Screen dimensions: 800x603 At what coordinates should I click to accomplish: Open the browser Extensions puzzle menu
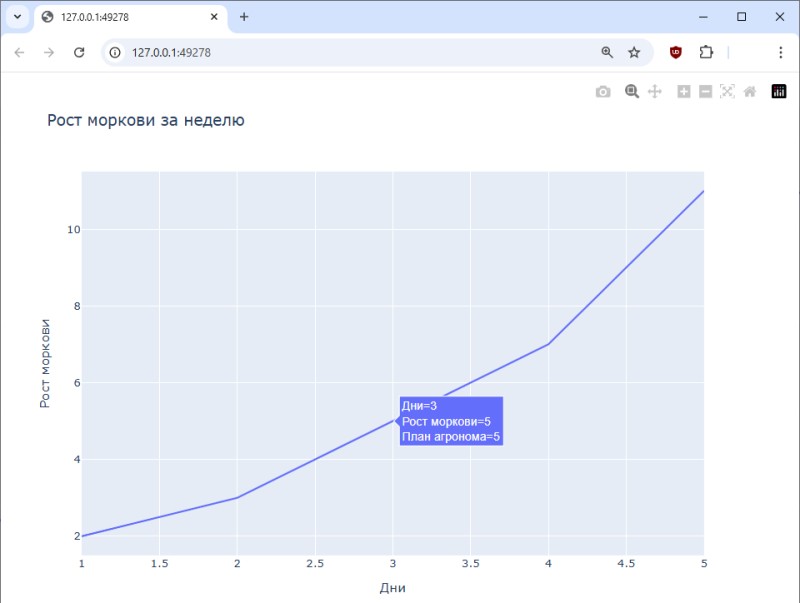coord(706,52)
